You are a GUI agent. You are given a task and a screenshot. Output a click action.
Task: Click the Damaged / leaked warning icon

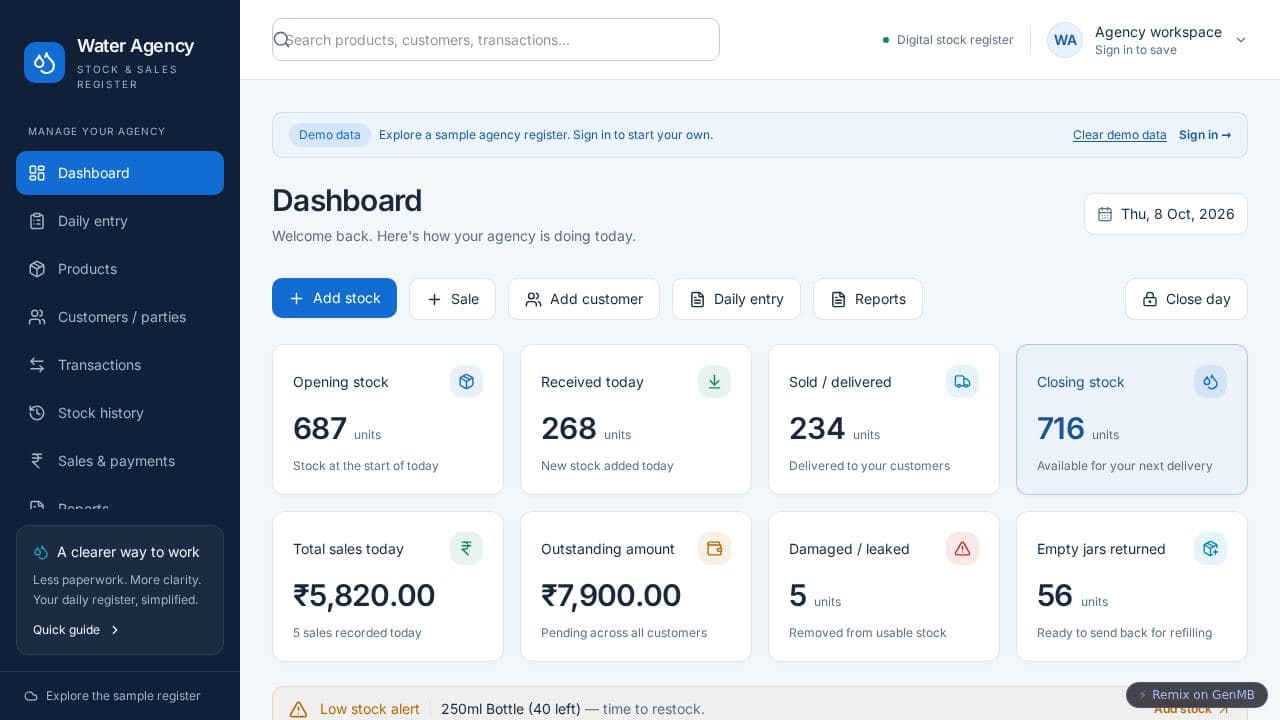click(962, 548)
